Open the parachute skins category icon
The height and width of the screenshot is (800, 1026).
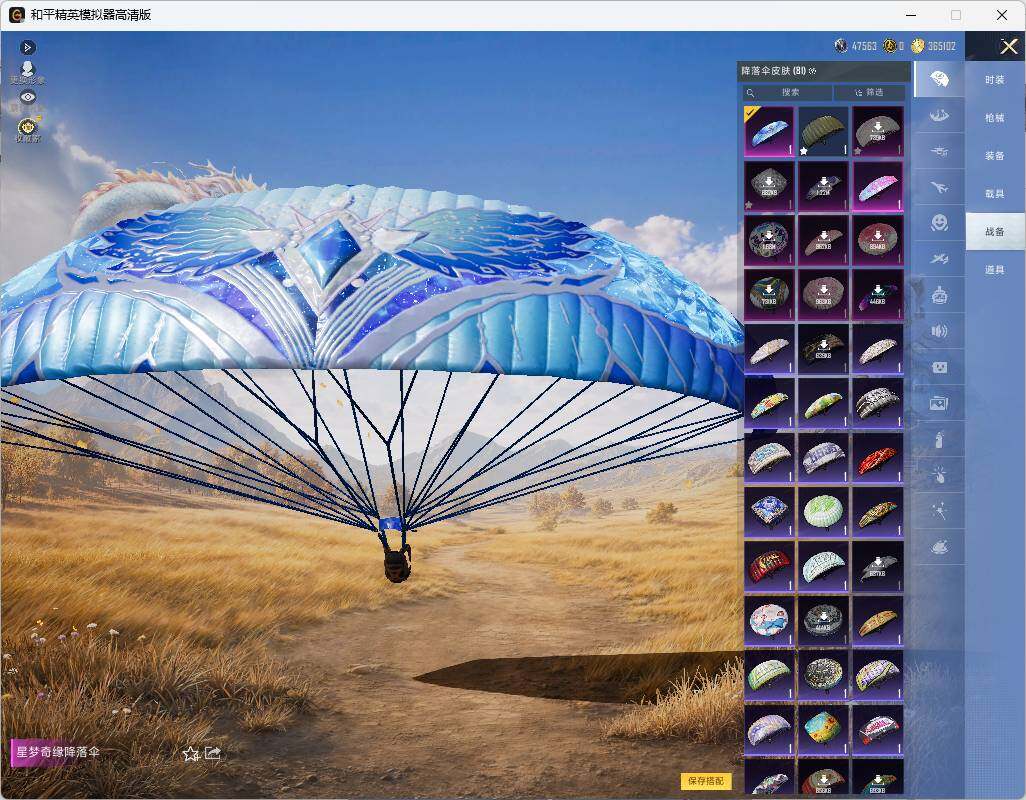pos(939,79)
